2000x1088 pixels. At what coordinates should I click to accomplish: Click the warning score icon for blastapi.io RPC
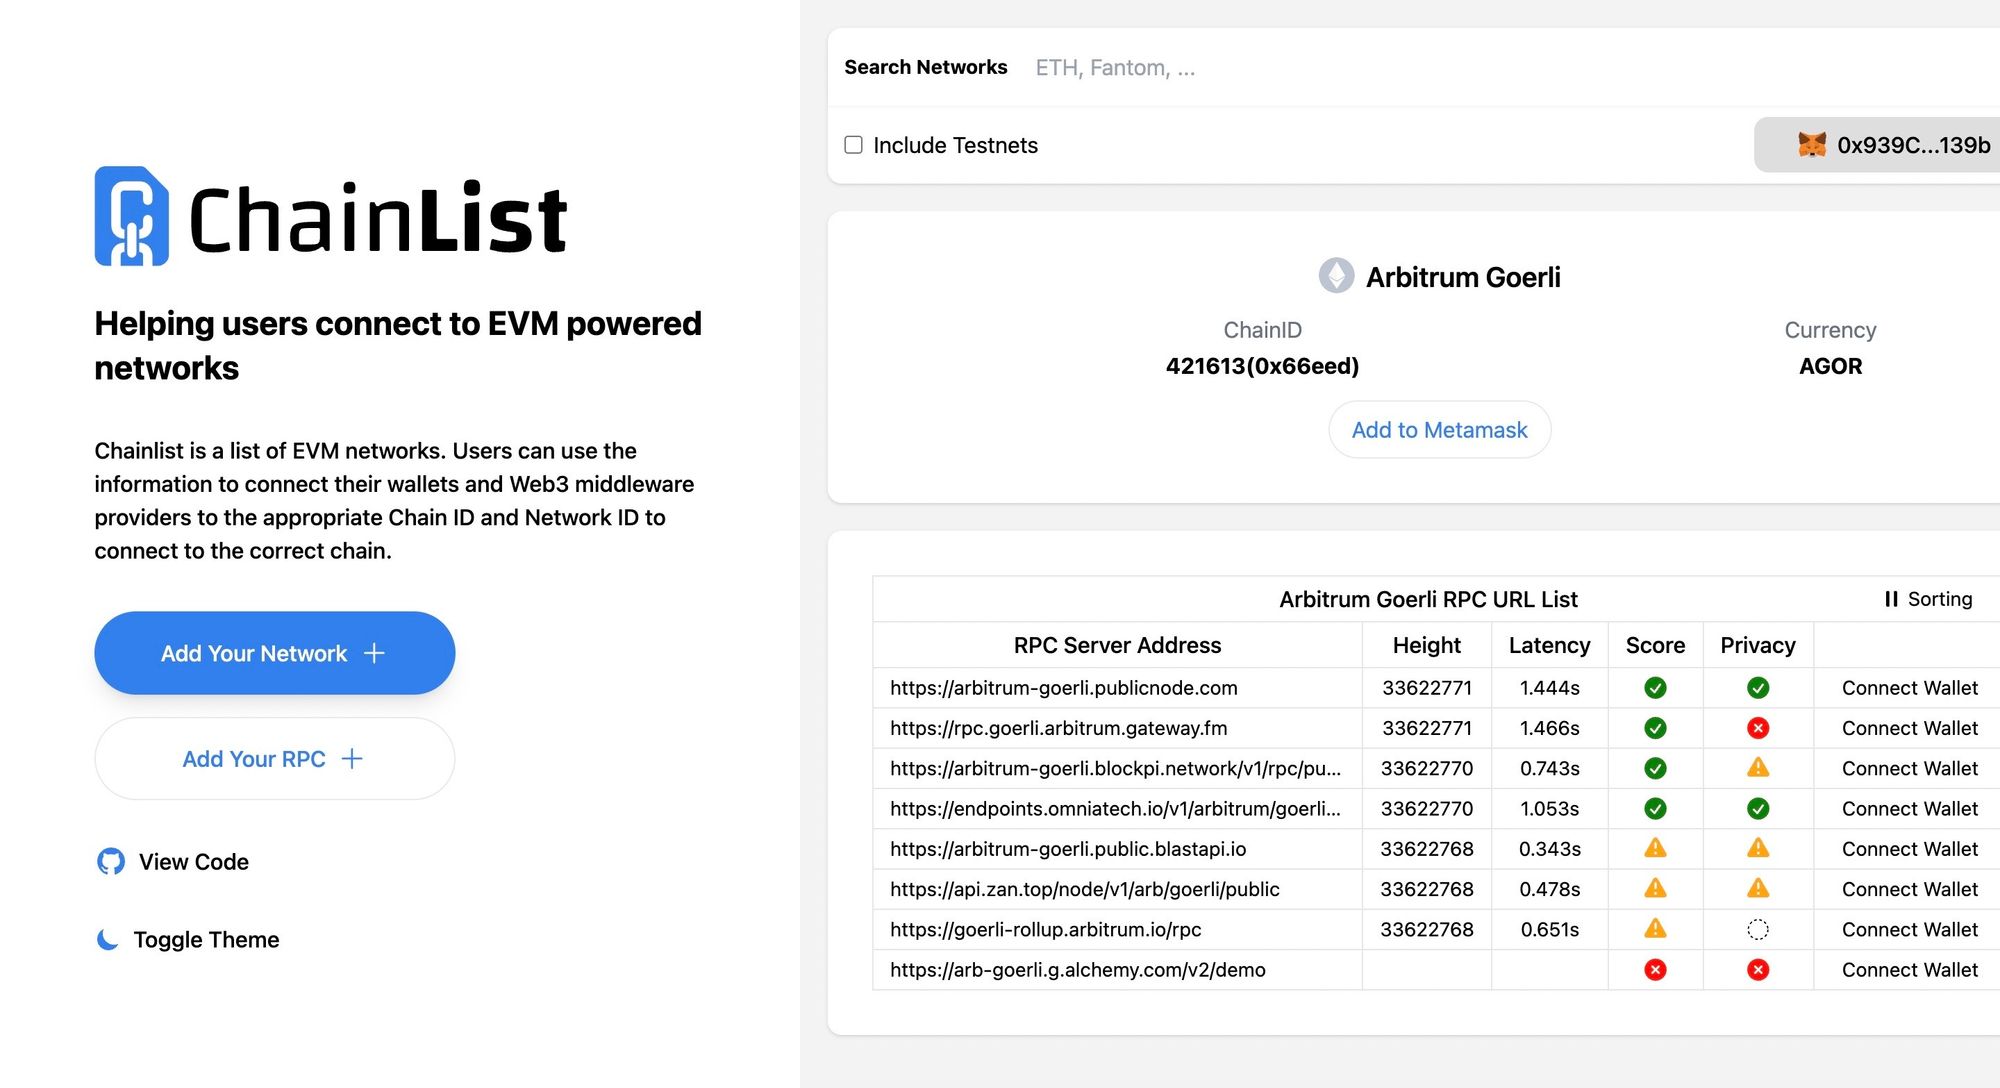point(1655,848)
